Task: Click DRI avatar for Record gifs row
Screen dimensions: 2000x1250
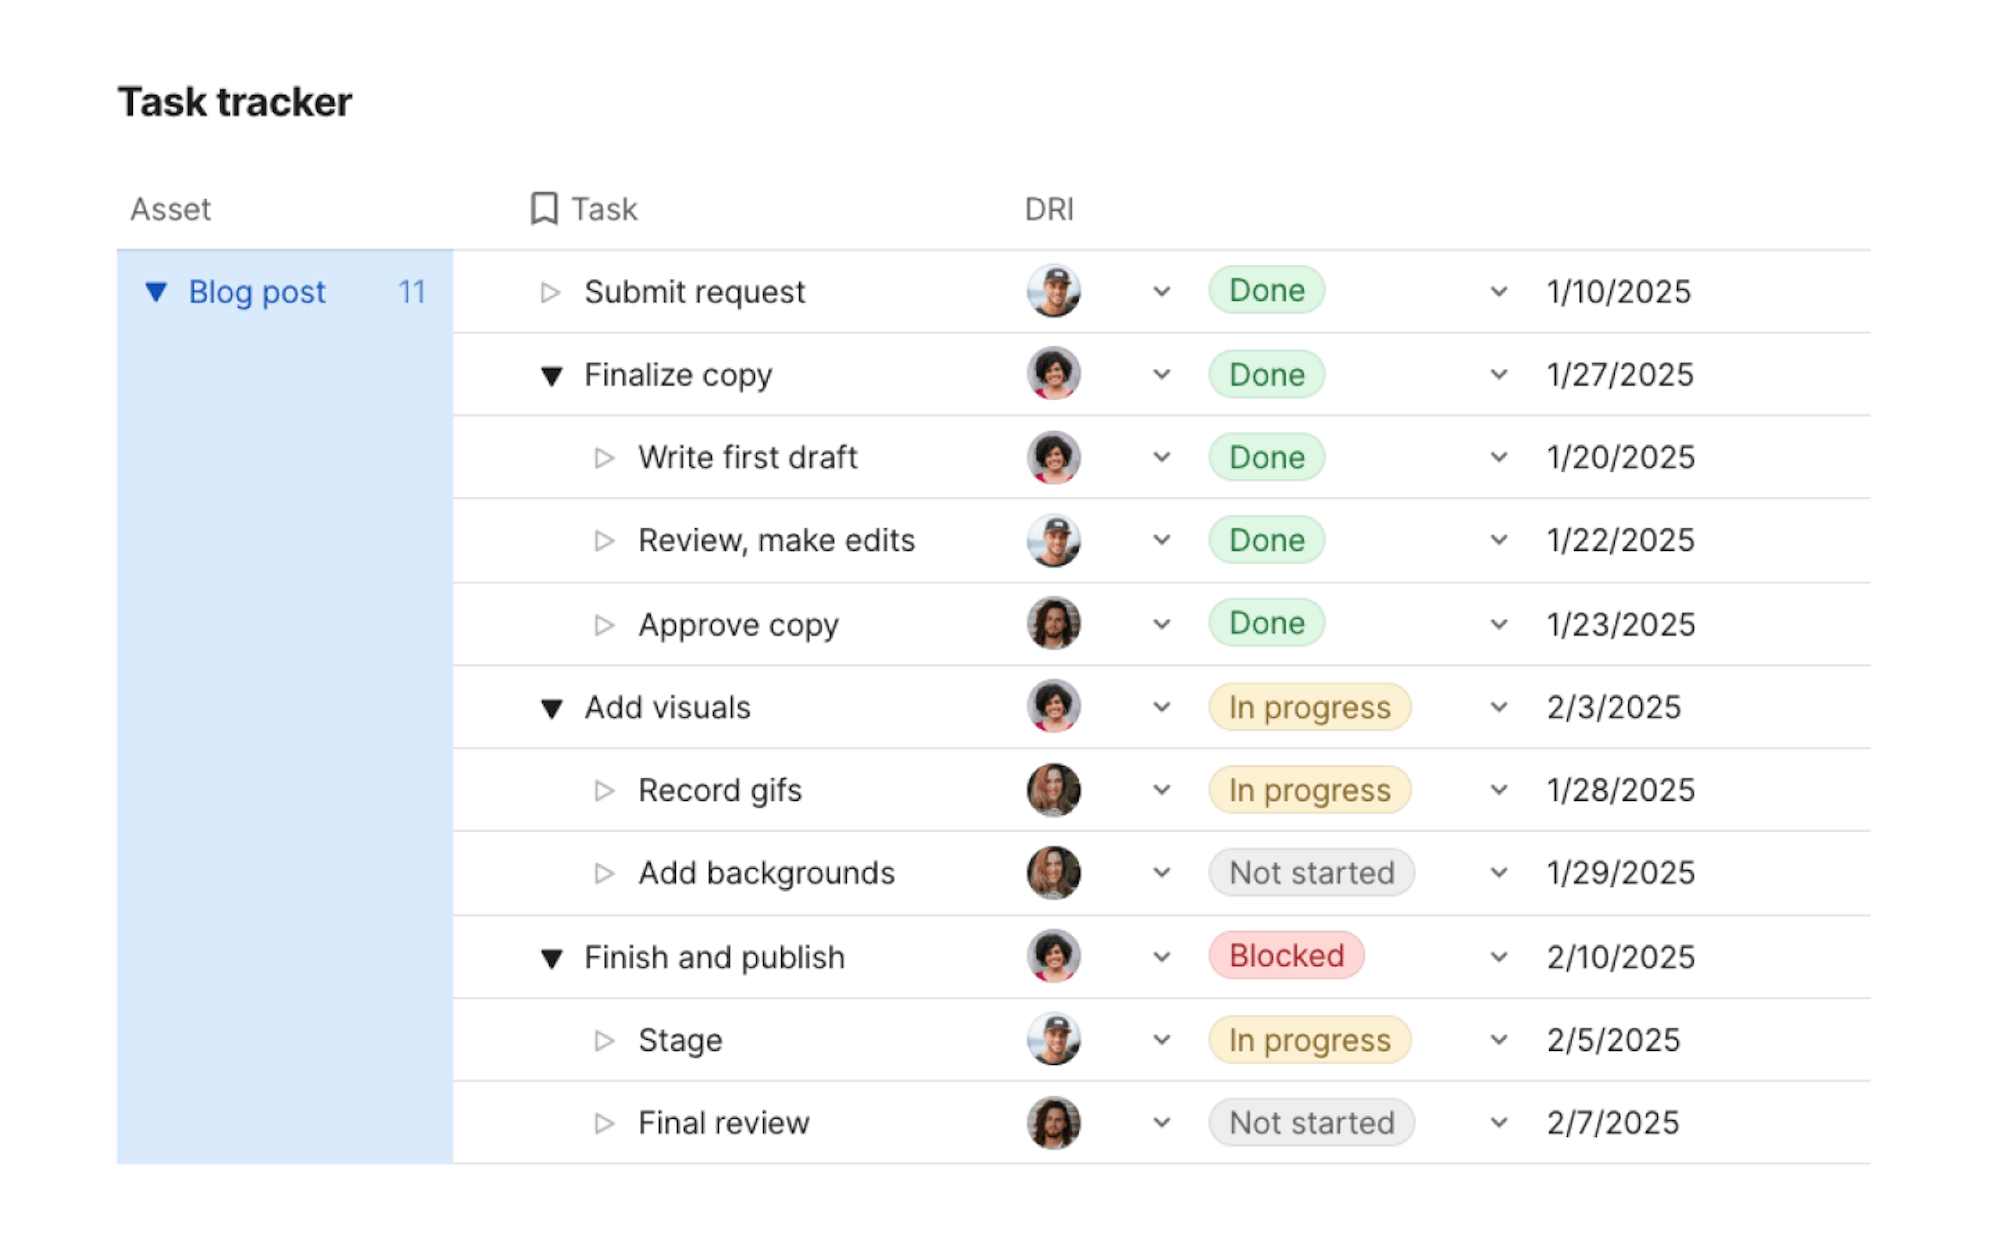Action: coord(1053,790)
